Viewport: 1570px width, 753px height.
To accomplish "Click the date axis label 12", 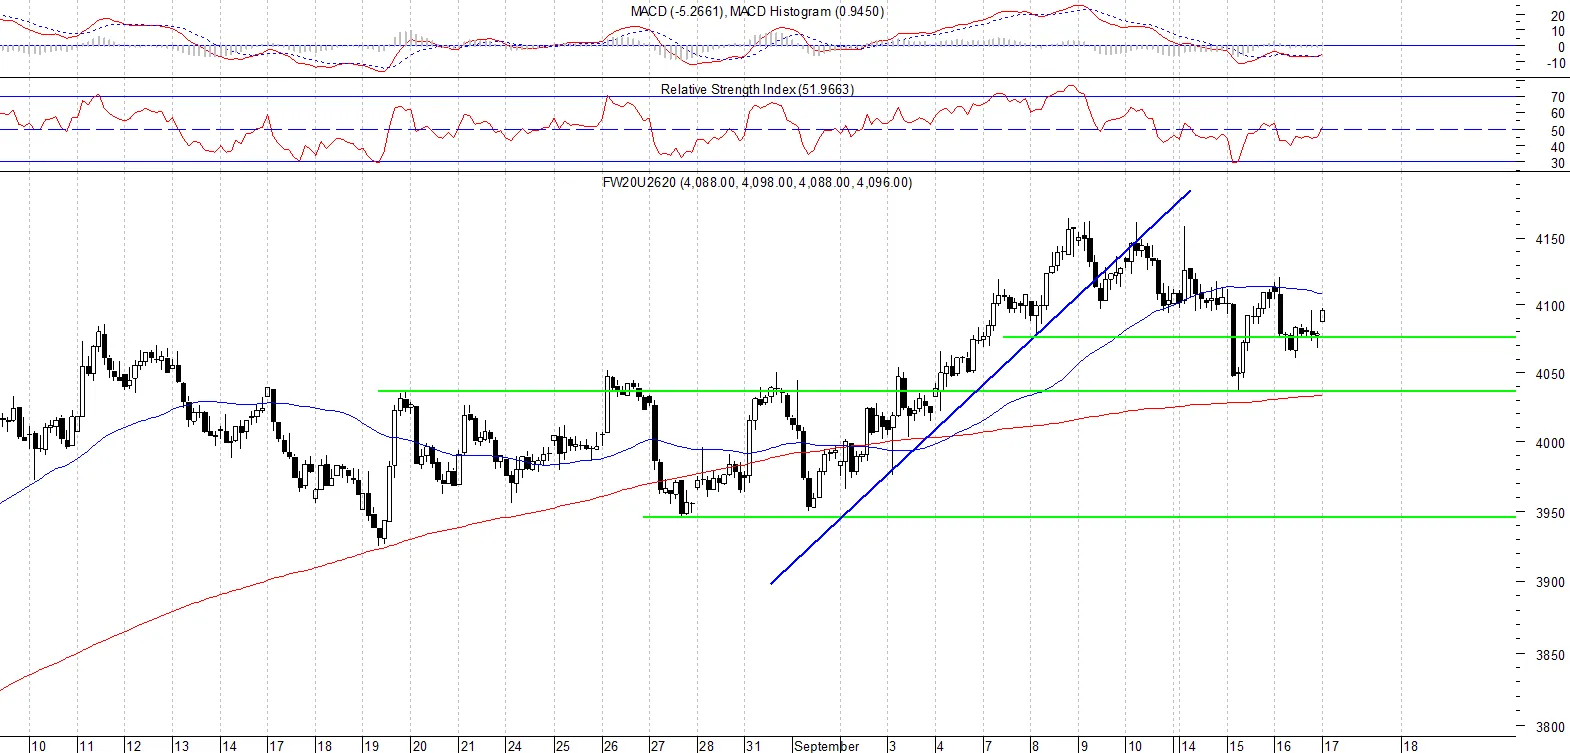I will click(x=134, y=746).
